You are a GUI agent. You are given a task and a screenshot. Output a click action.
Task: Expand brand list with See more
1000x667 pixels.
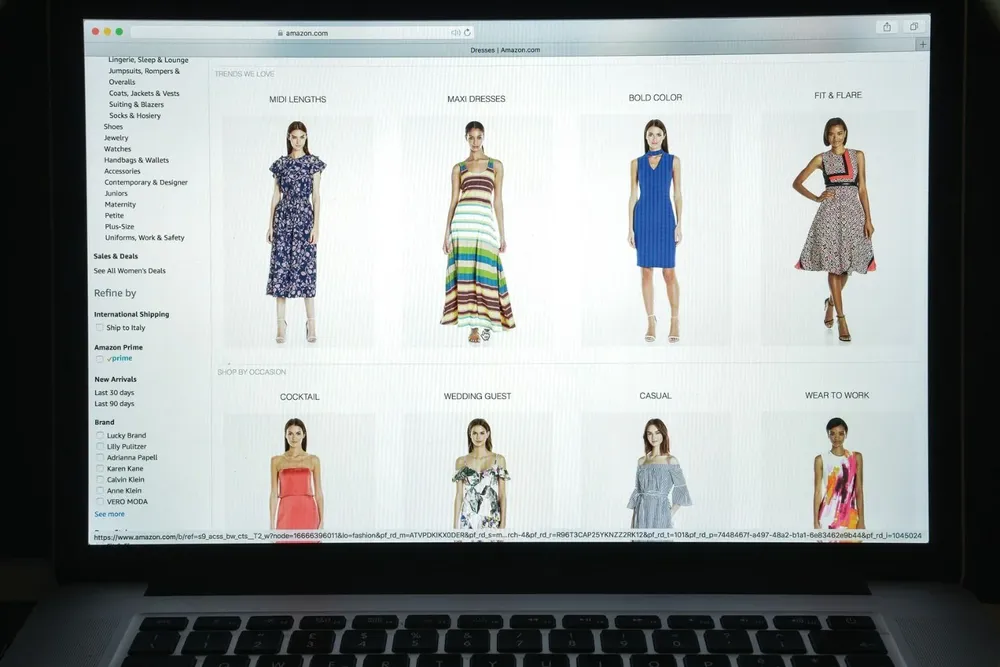coord(109,514)
